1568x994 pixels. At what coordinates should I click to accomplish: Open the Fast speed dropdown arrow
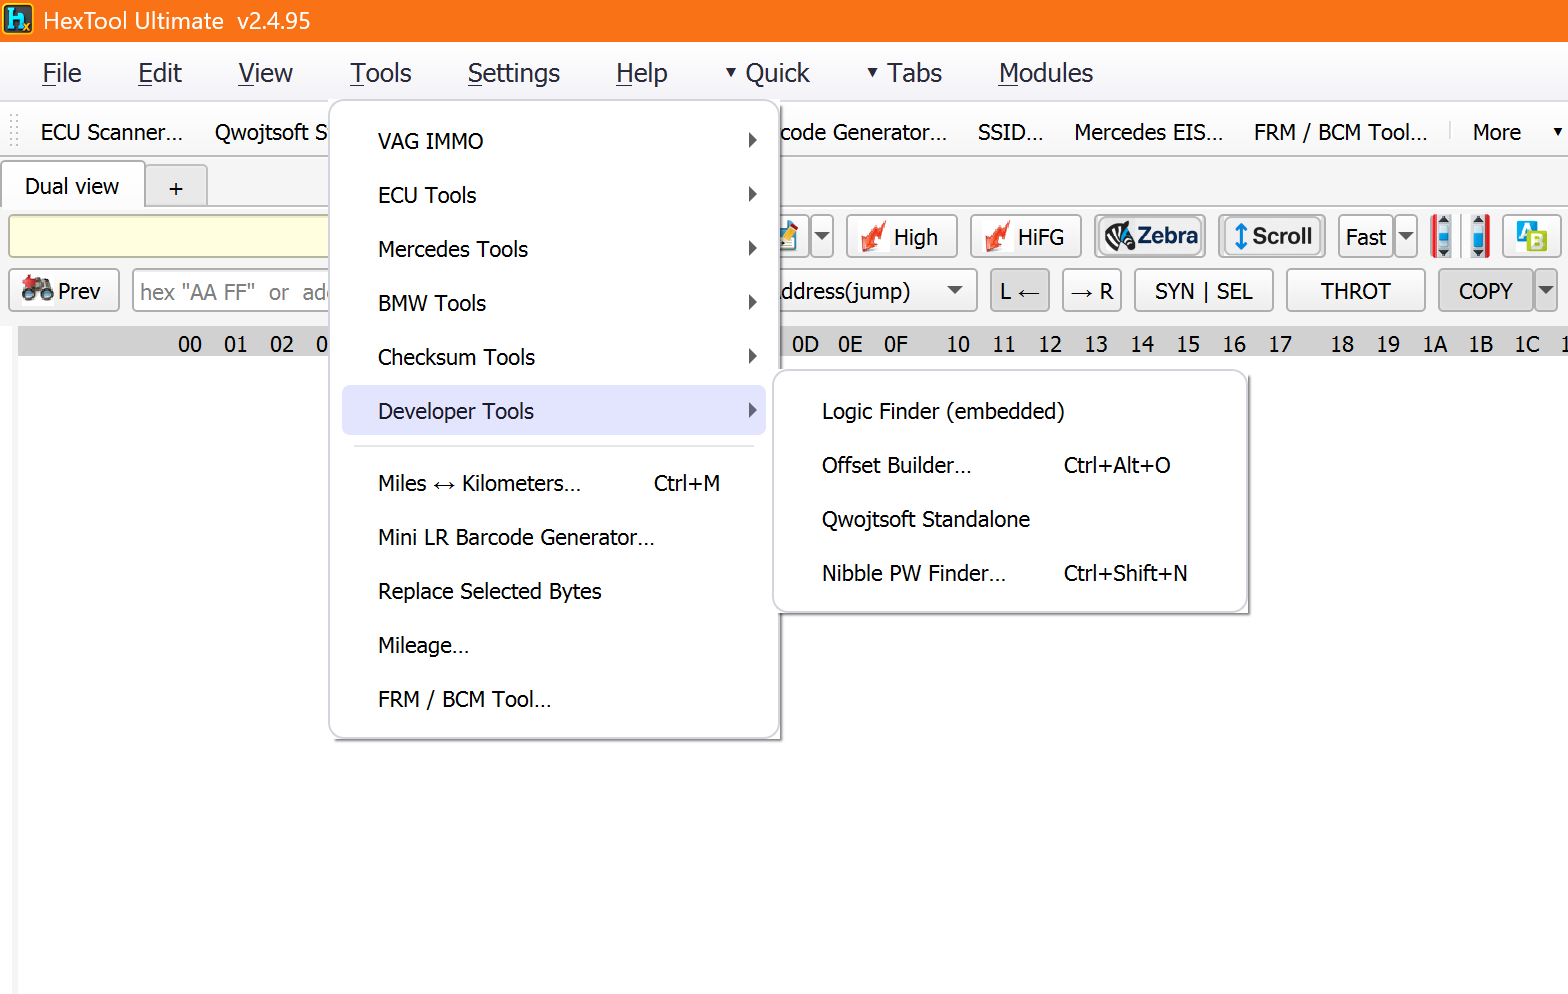1406,237
